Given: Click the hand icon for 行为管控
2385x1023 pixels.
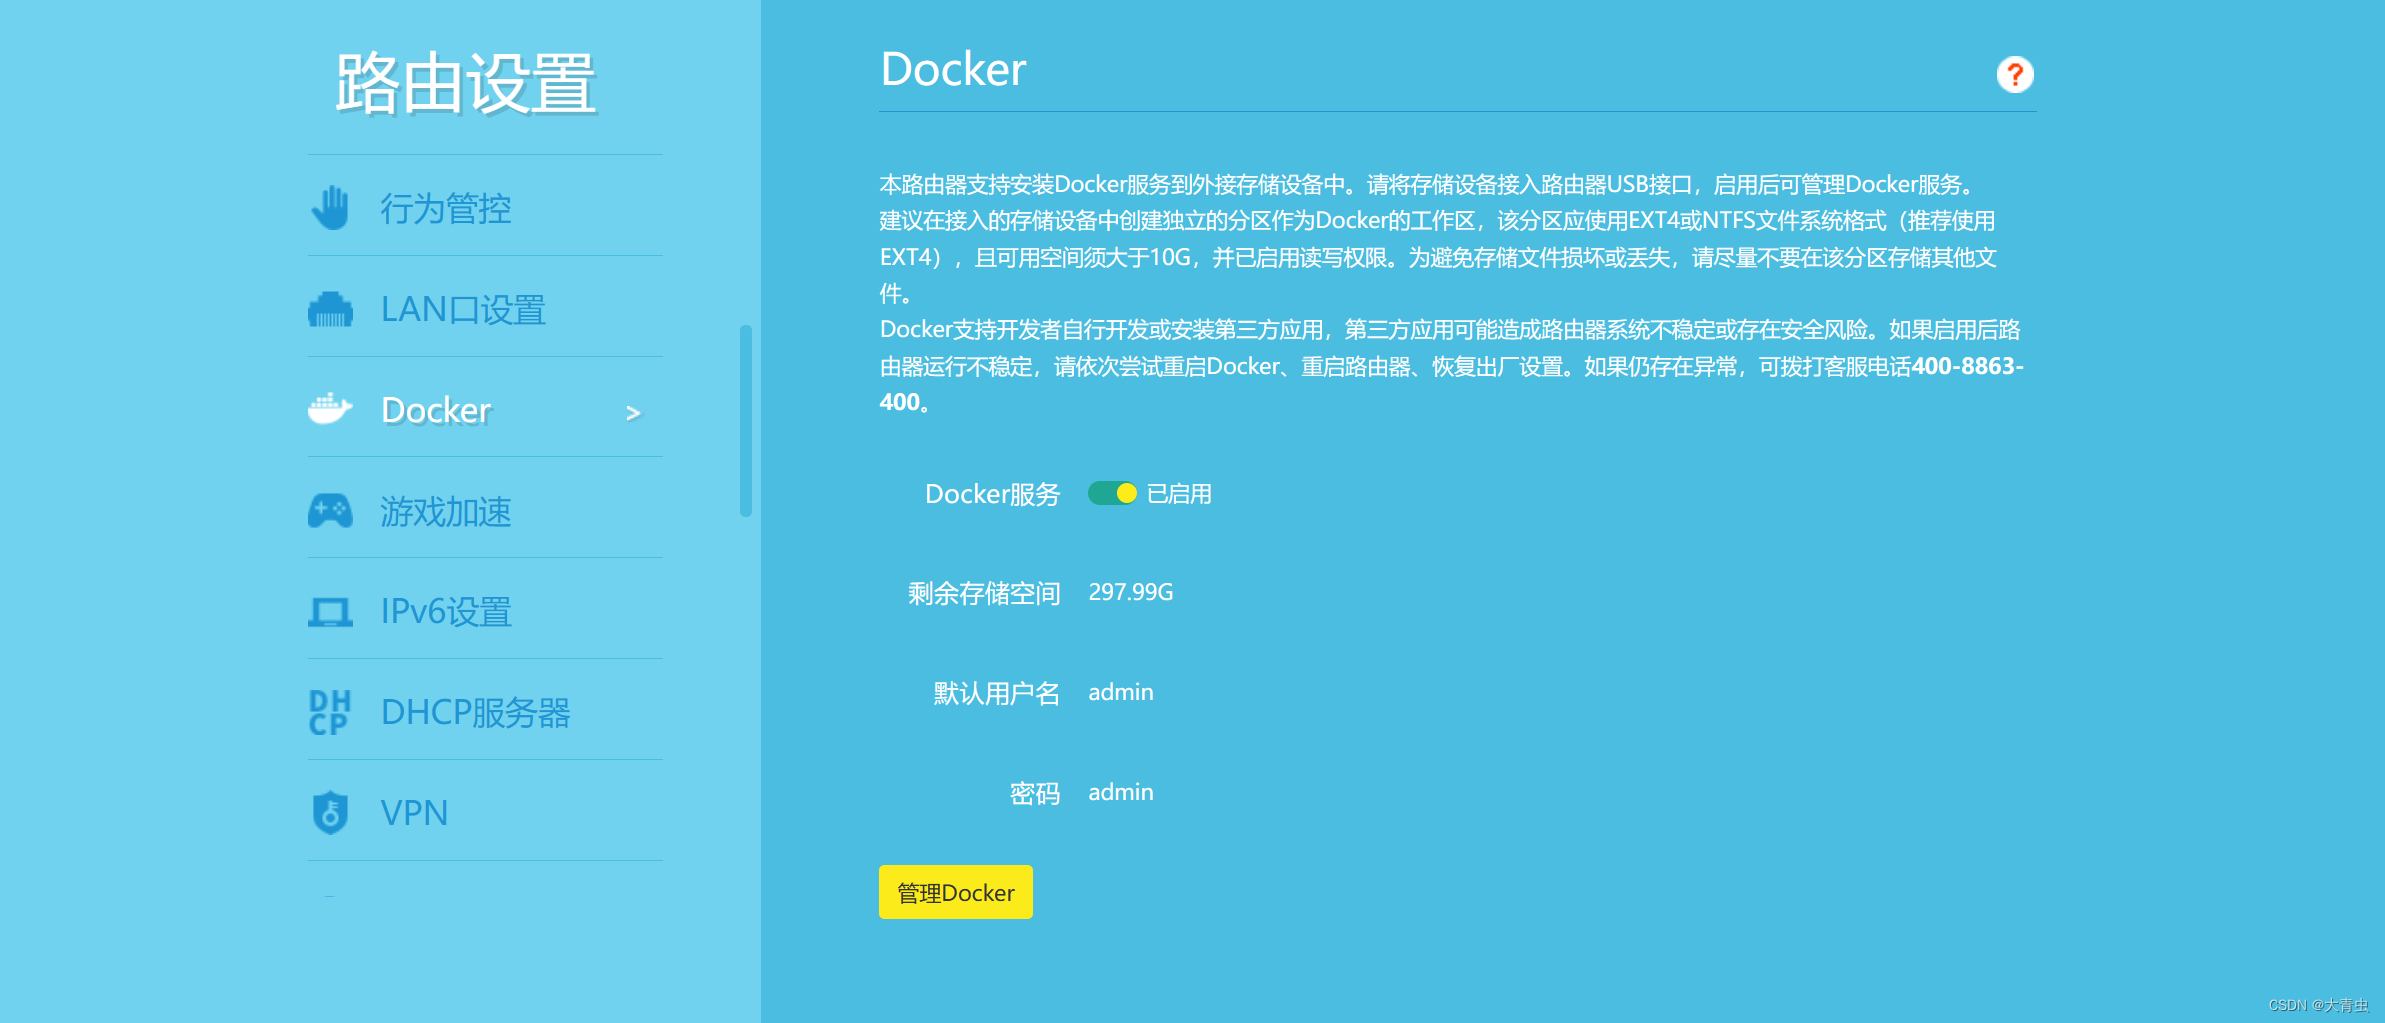Looking at the screenshot, I should coord(330,208).
